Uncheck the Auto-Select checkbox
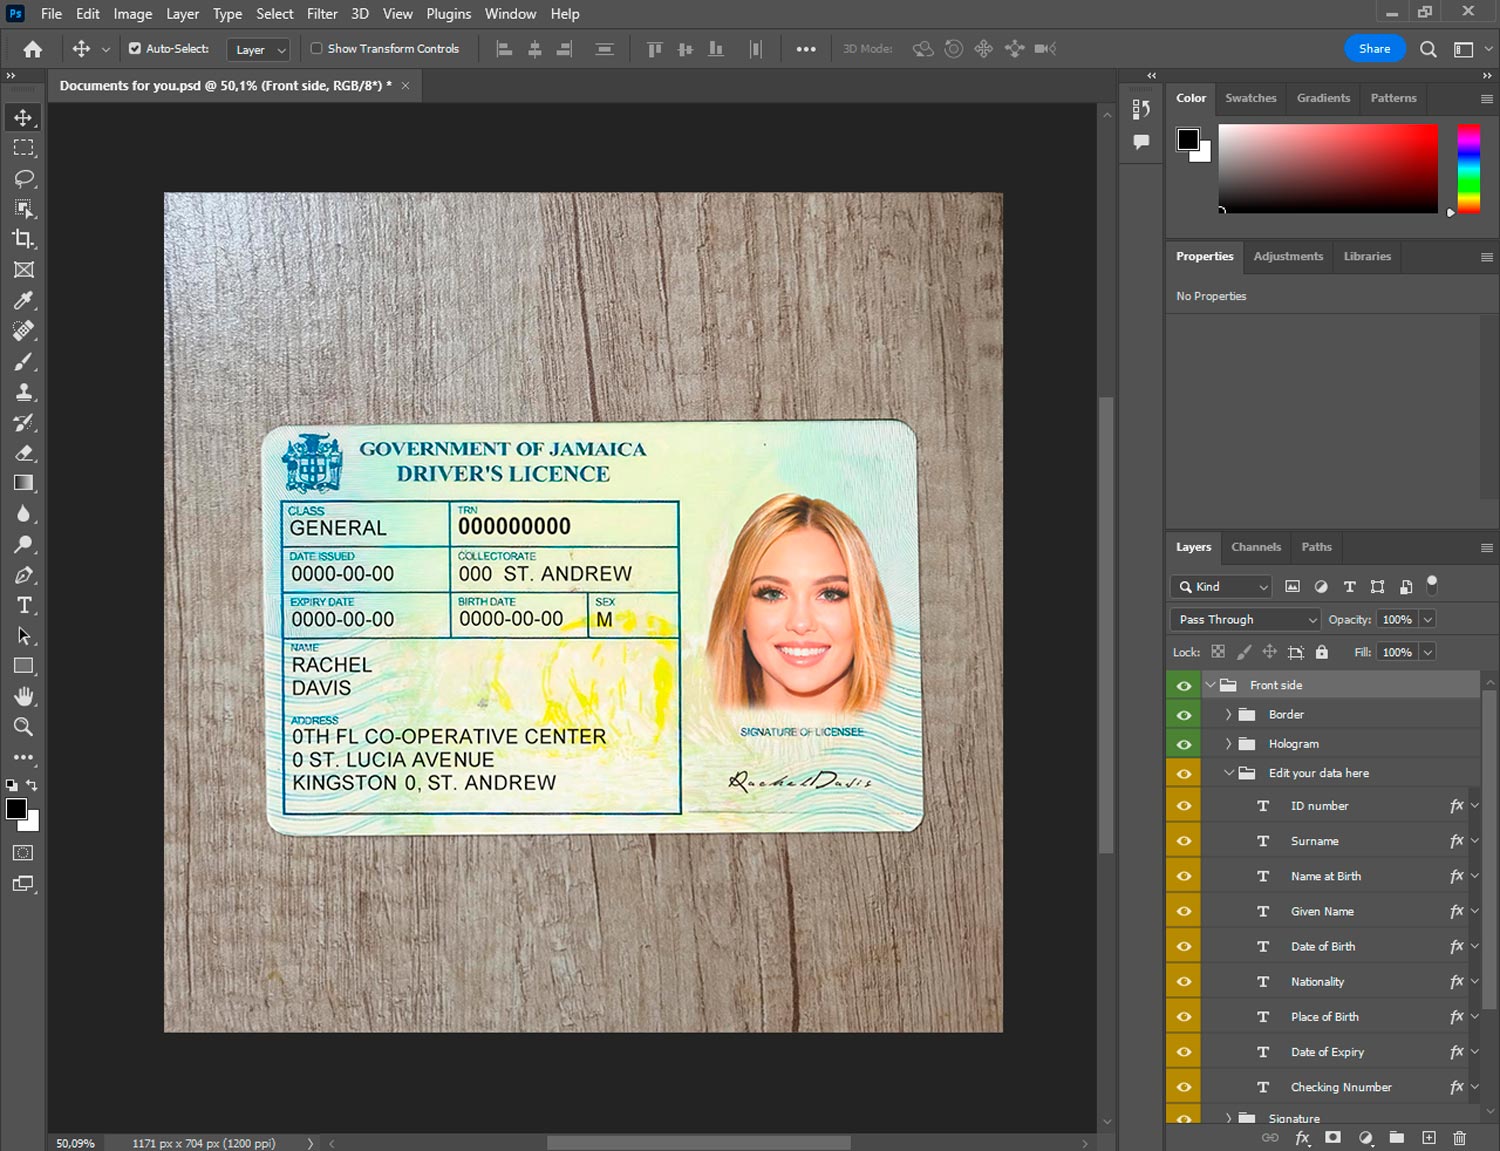Screen dimensions: 1500x1151 [135, 48]
